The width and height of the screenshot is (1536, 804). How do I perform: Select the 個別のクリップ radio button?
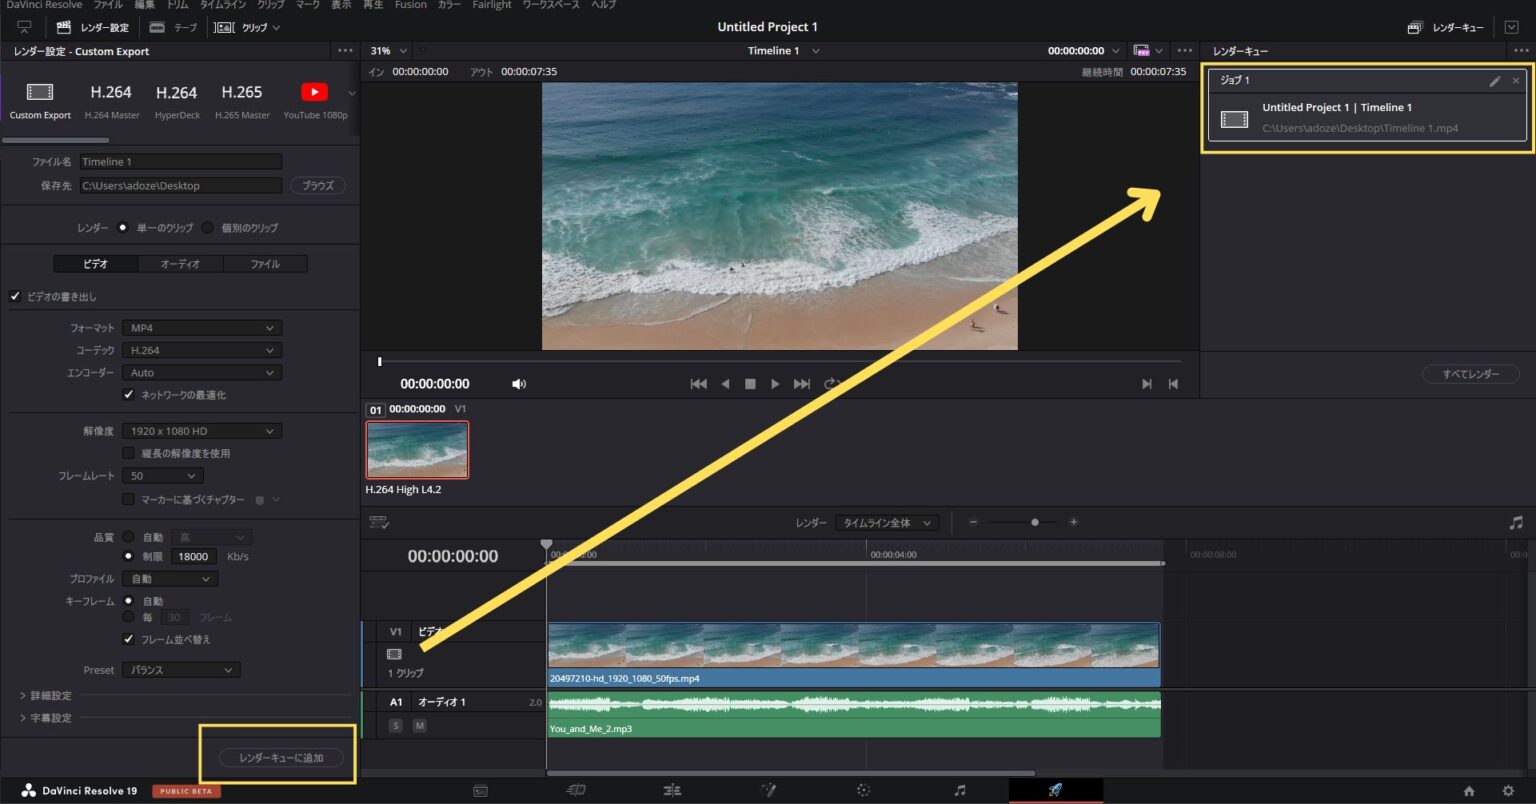coord(207,227)
